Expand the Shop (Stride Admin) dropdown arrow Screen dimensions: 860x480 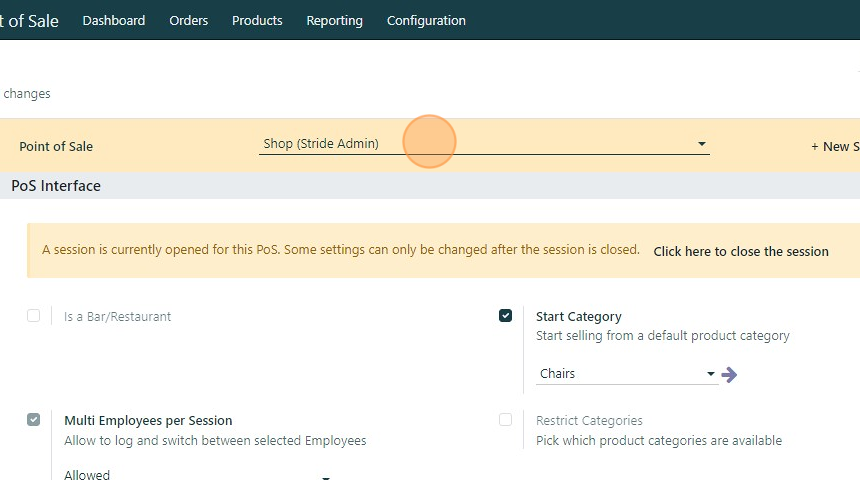(702, 144)
